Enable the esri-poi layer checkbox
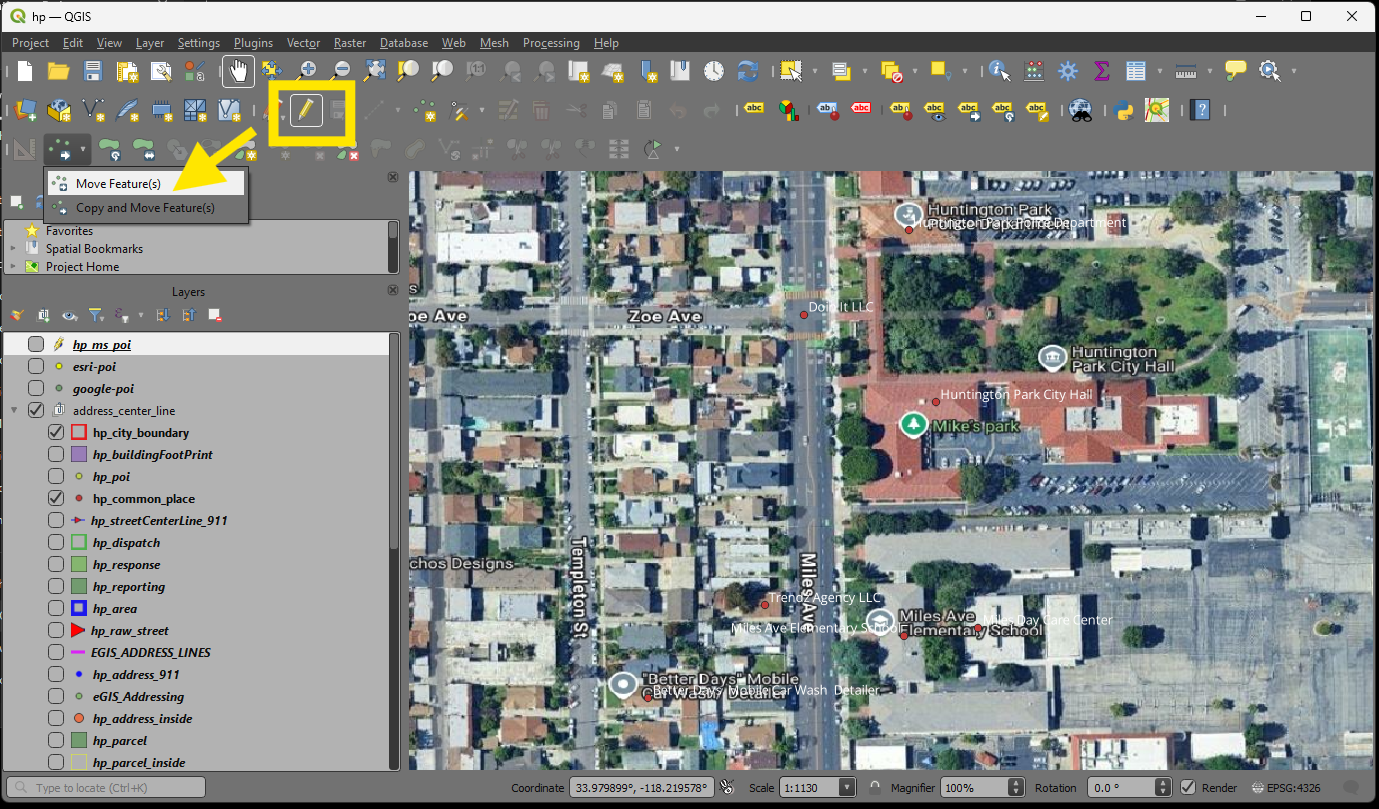Image resolution: width=1379 pixels, height=809 pixels. (36, 366)
